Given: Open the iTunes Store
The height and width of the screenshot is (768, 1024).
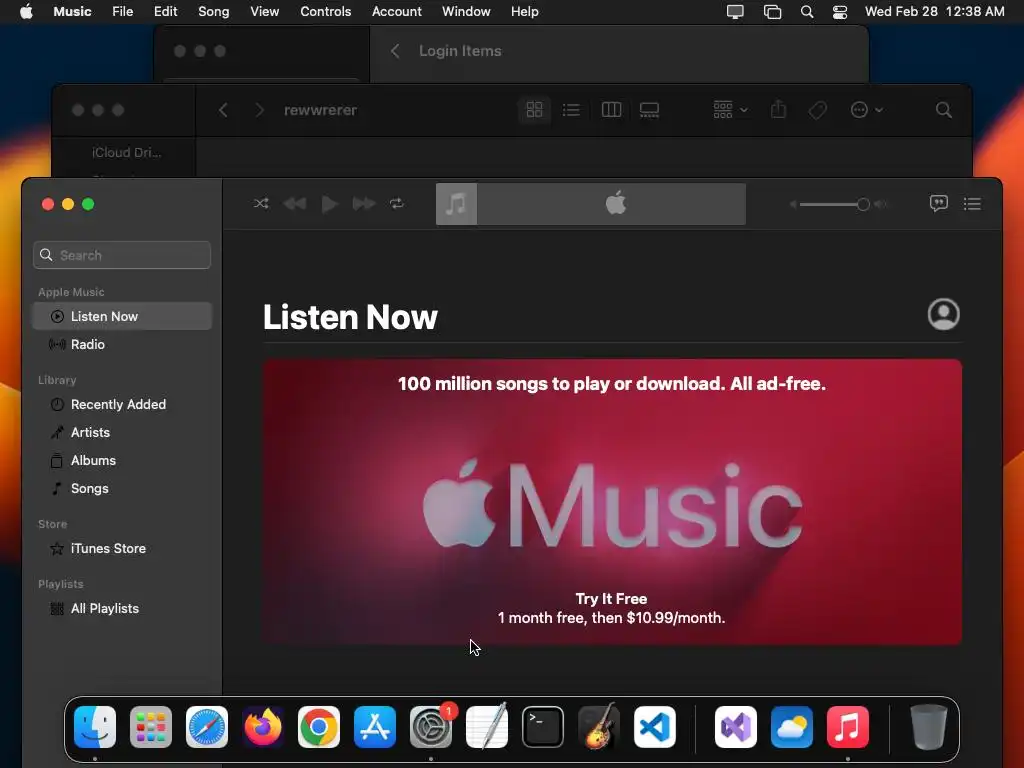Looking at the screenshot, I should coord(122,549).
